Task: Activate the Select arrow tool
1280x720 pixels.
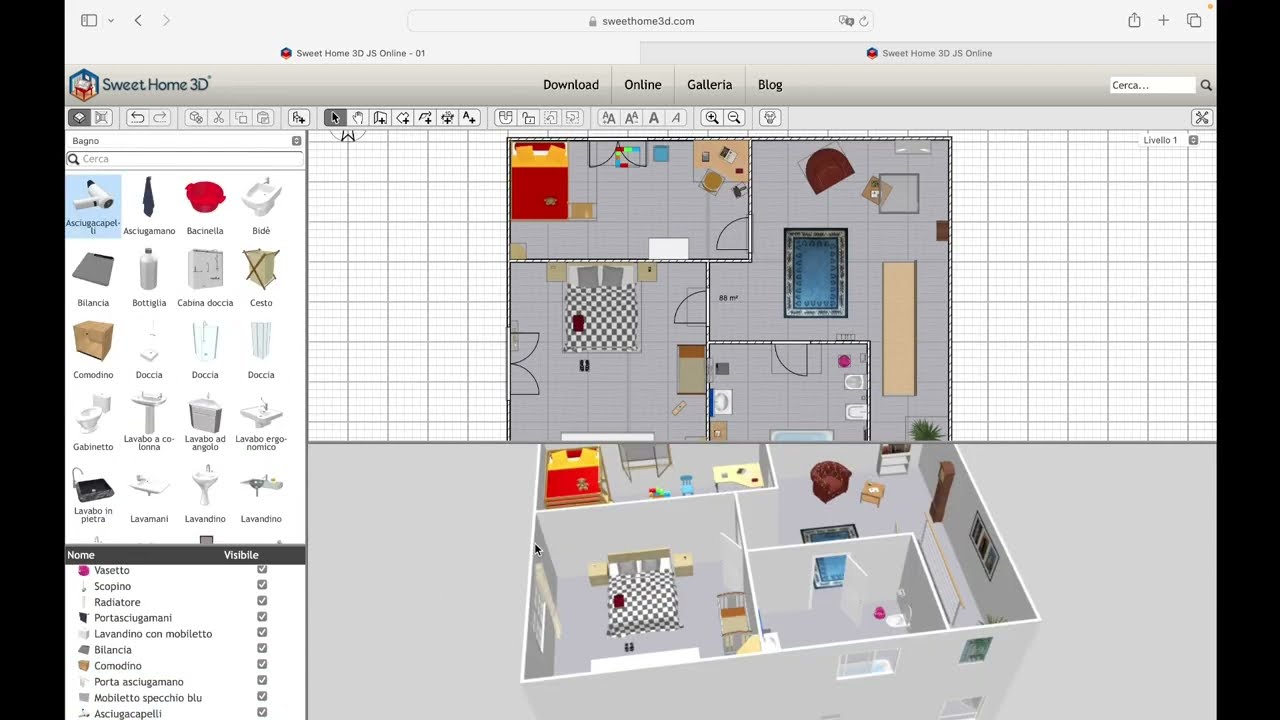Action: 335,118
